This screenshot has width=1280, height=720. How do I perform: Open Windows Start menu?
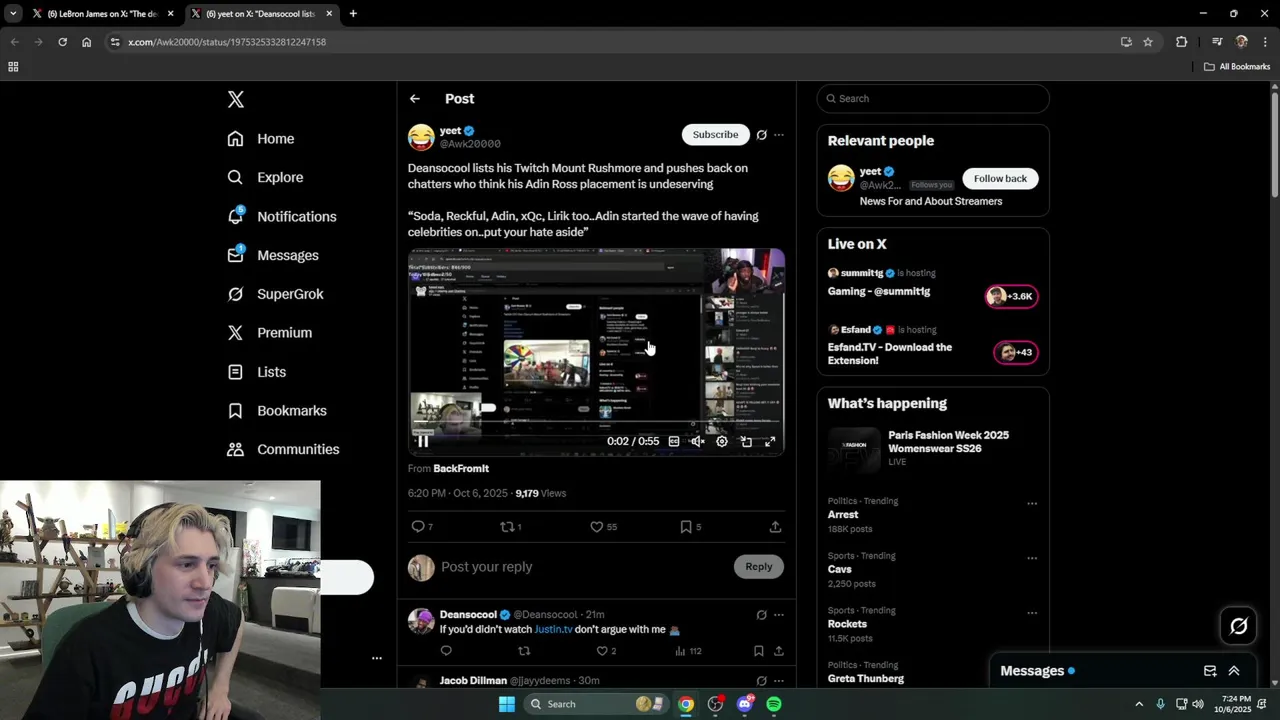tap(507, 704)
